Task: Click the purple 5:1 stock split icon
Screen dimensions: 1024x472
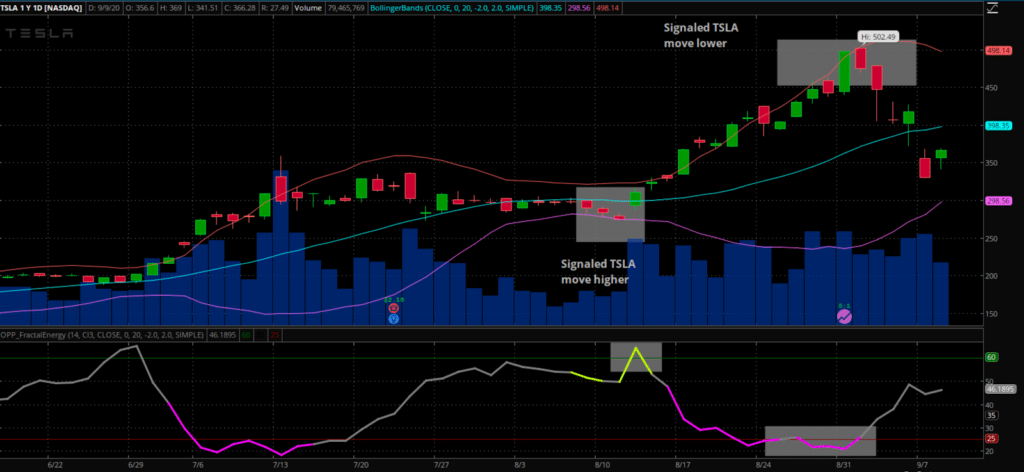Action: 844,317
